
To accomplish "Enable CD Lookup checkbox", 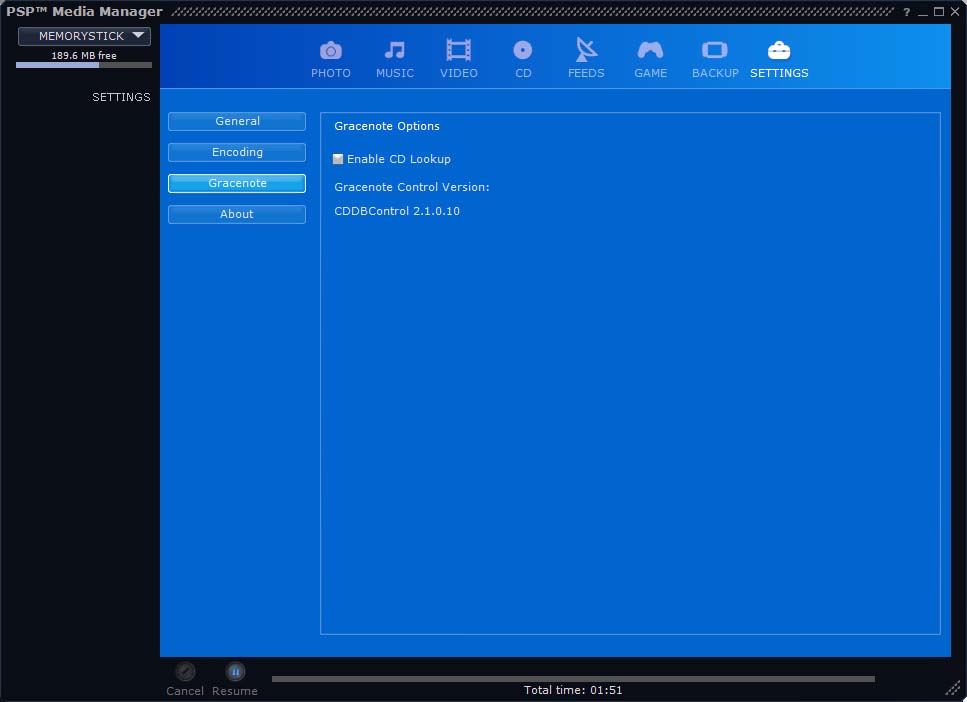I will [x=338, y=159].
